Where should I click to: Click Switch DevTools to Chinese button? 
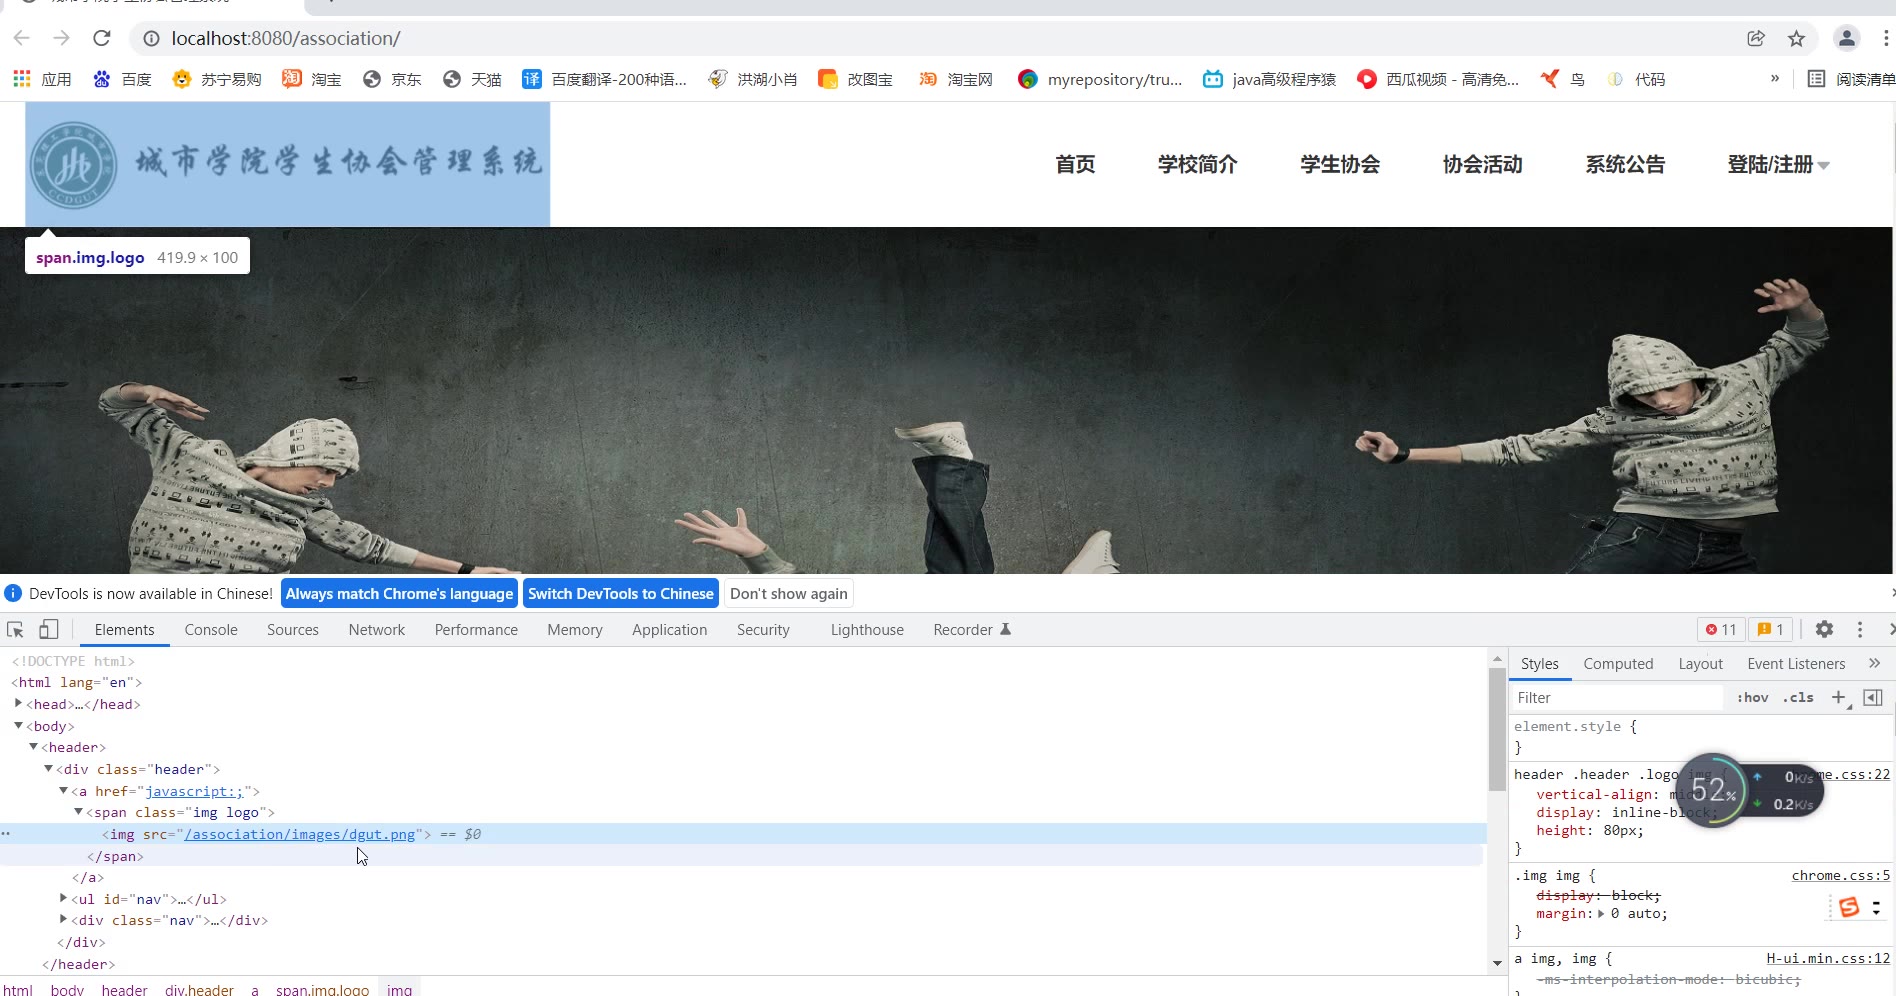coord(621,593)
